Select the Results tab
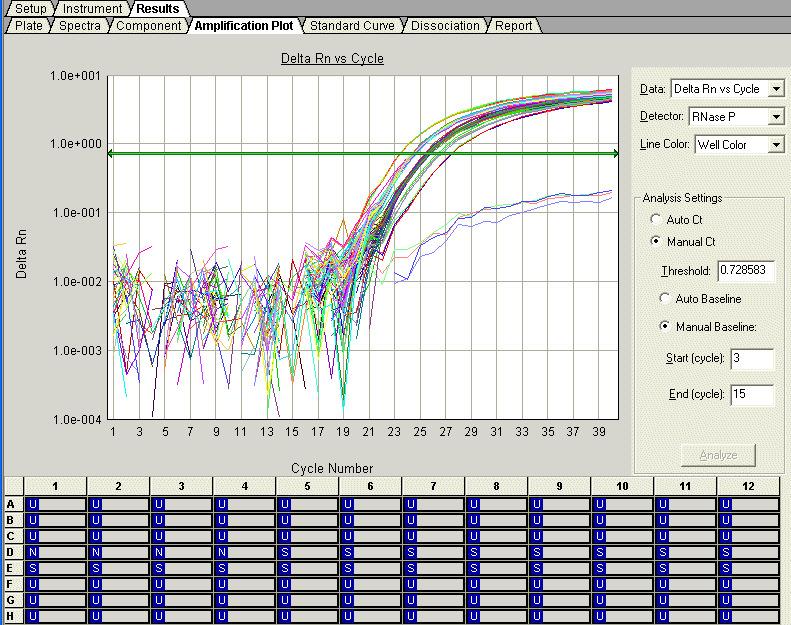791x625 pixels. coord(158,9)
